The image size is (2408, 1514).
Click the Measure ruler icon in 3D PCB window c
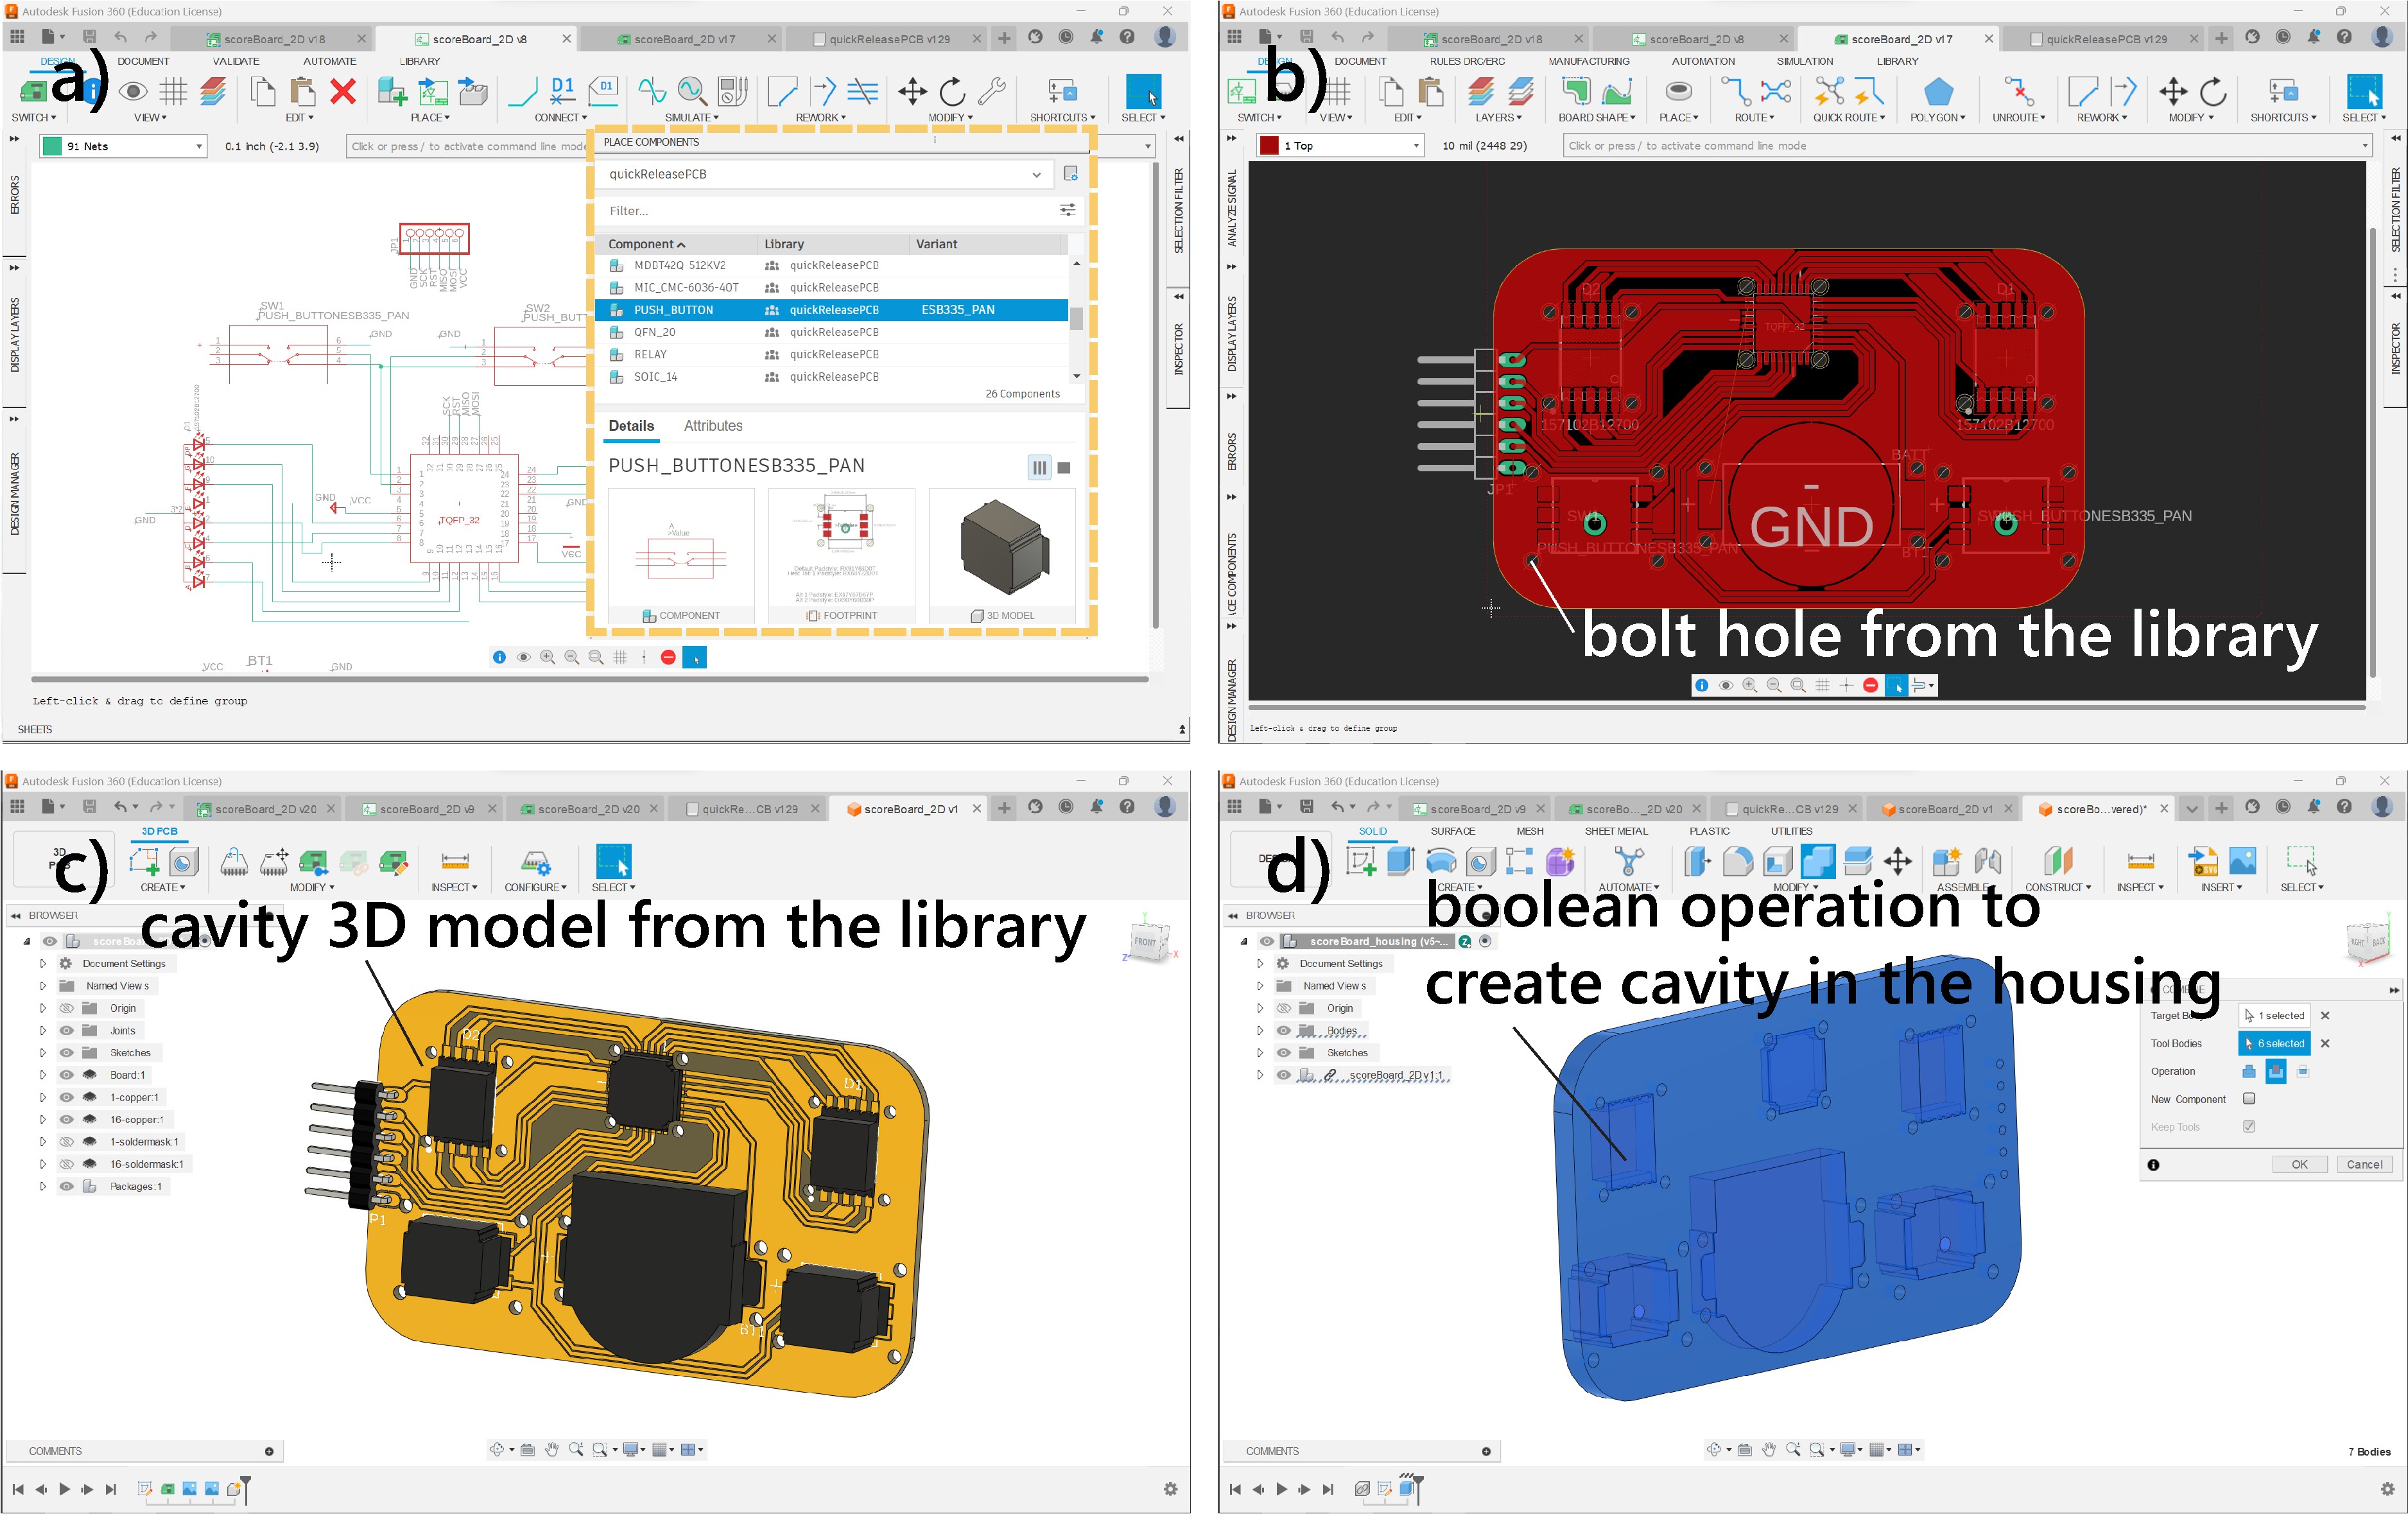point(454,862)
